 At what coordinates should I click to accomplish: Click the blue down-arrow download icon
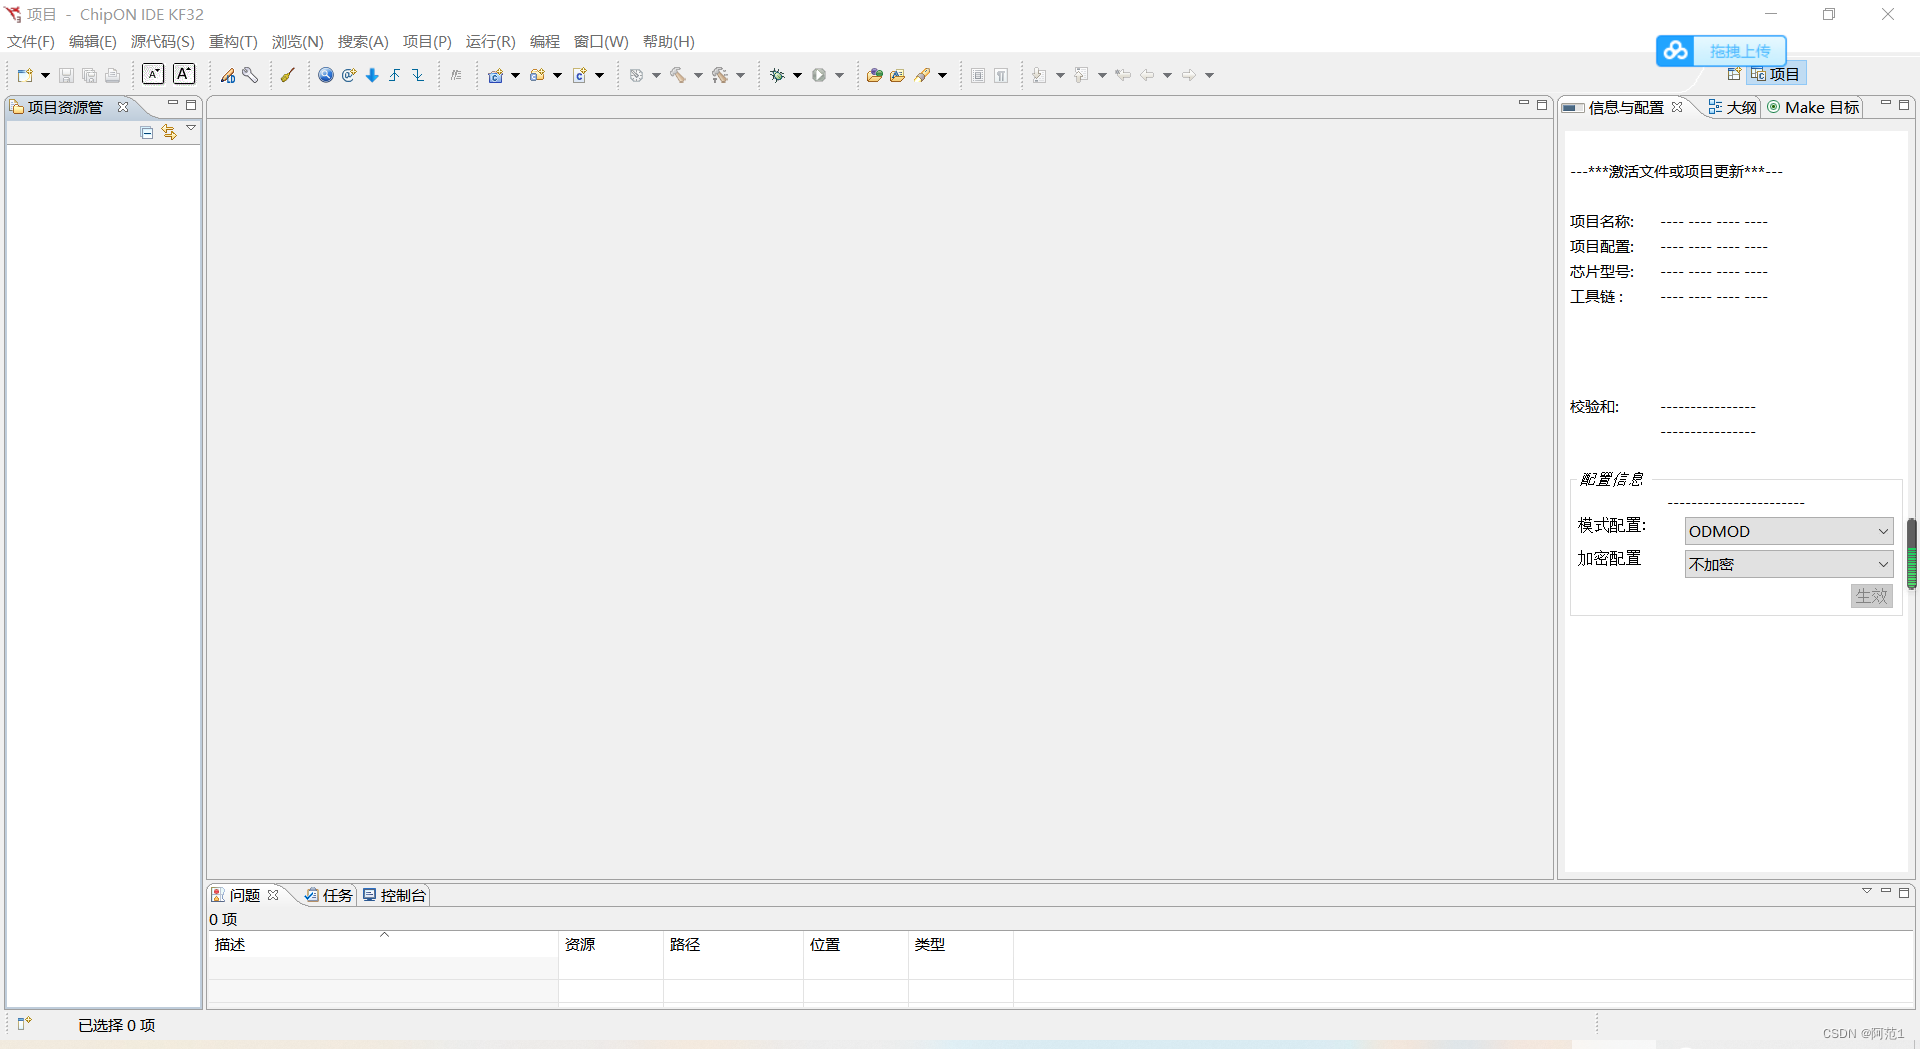click(x=372, y=75)
